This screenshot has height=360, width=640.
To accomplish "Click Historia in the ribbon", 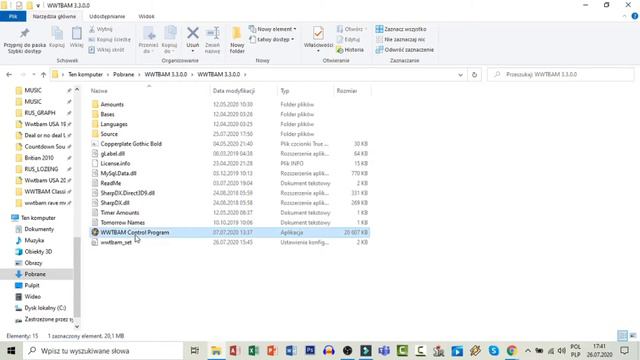I will coord(350,50).
